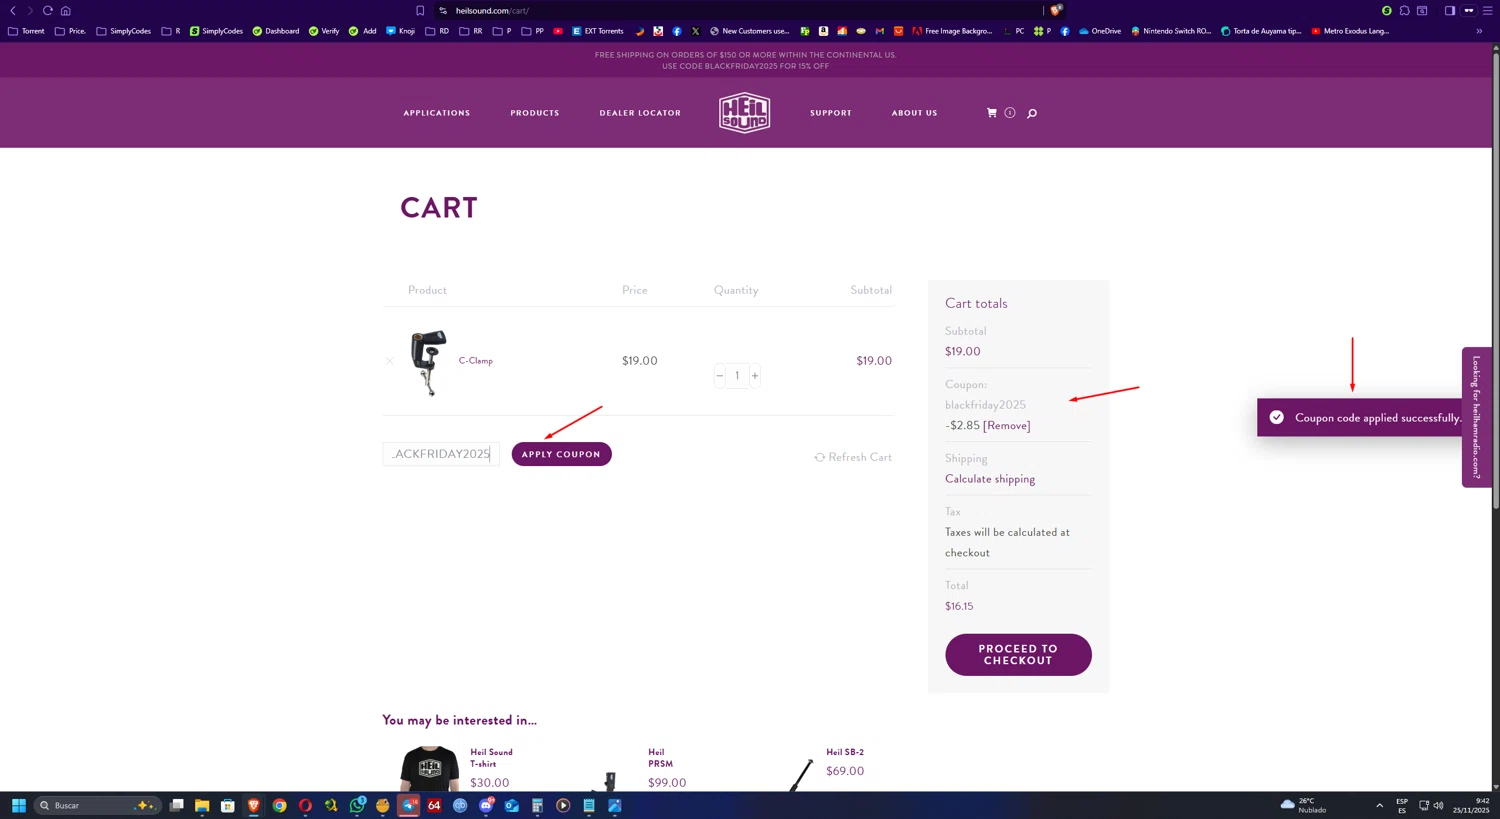Image resolution: width=1500 pixels, height=819 pixels.
Task: Open Outlook from the taskbar
Action: (512, 806)
